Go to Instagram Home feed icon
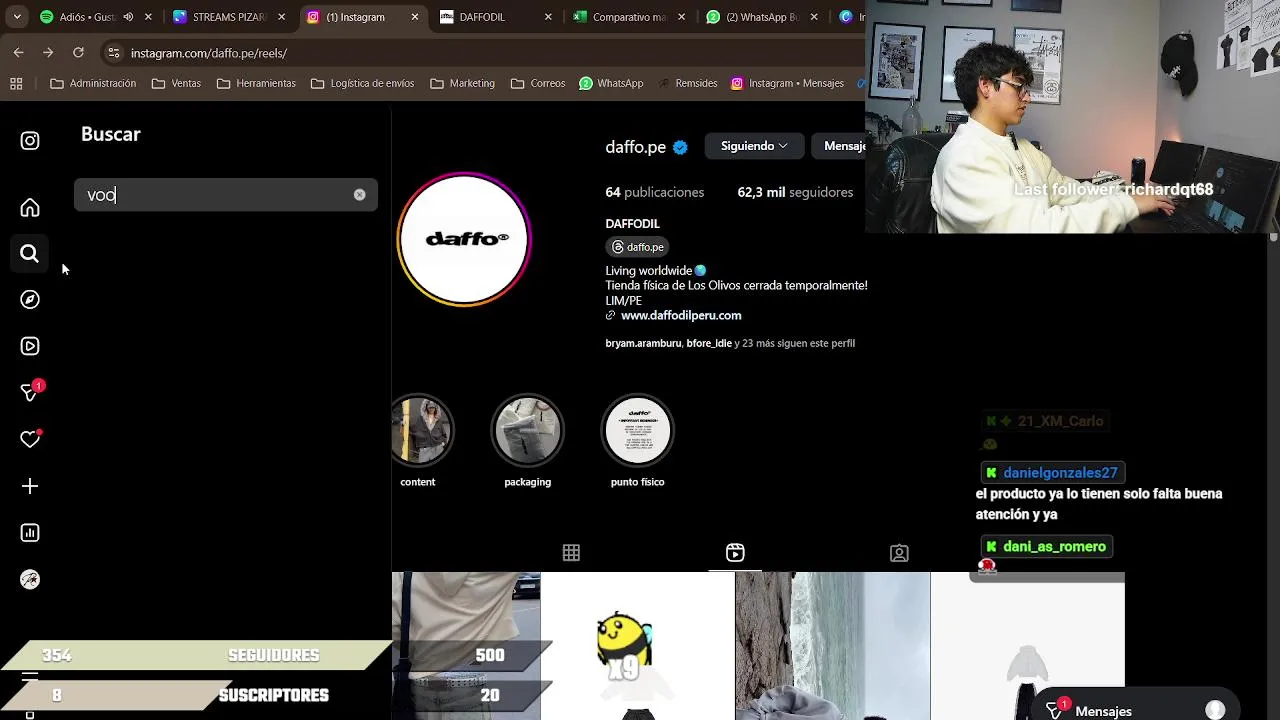 click(30, 208)
